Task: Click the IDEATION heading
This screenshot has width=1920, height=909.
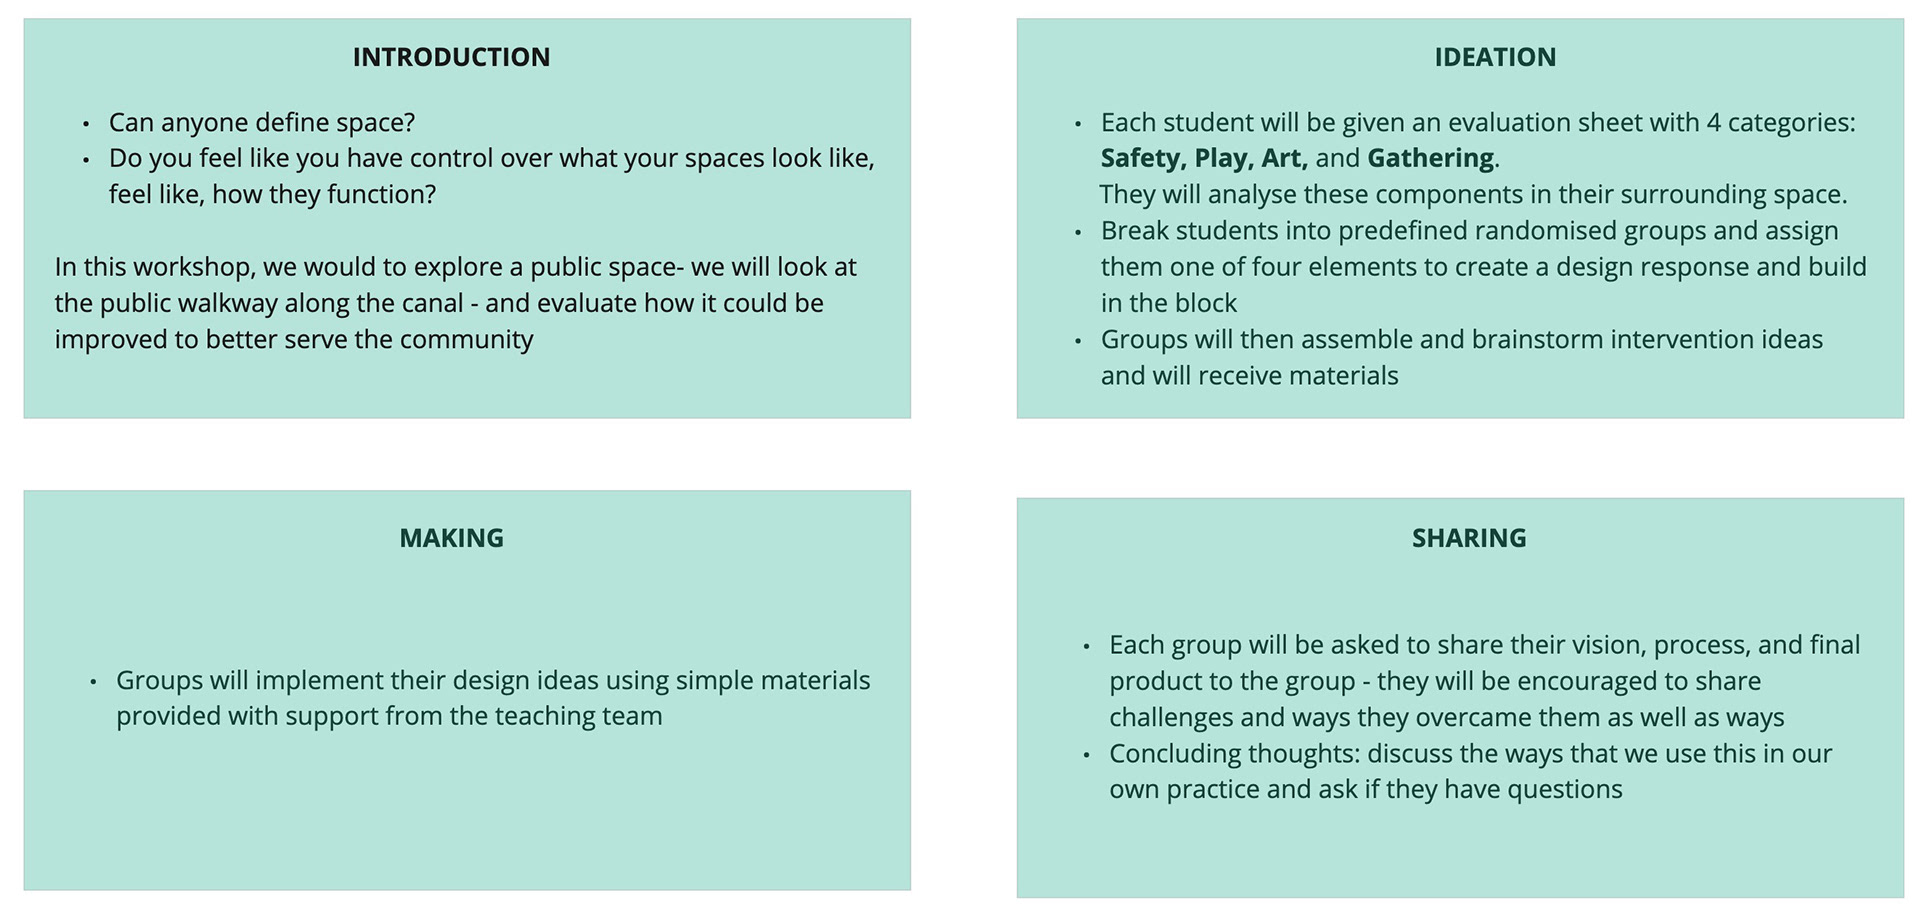Action: [1495, 57]
